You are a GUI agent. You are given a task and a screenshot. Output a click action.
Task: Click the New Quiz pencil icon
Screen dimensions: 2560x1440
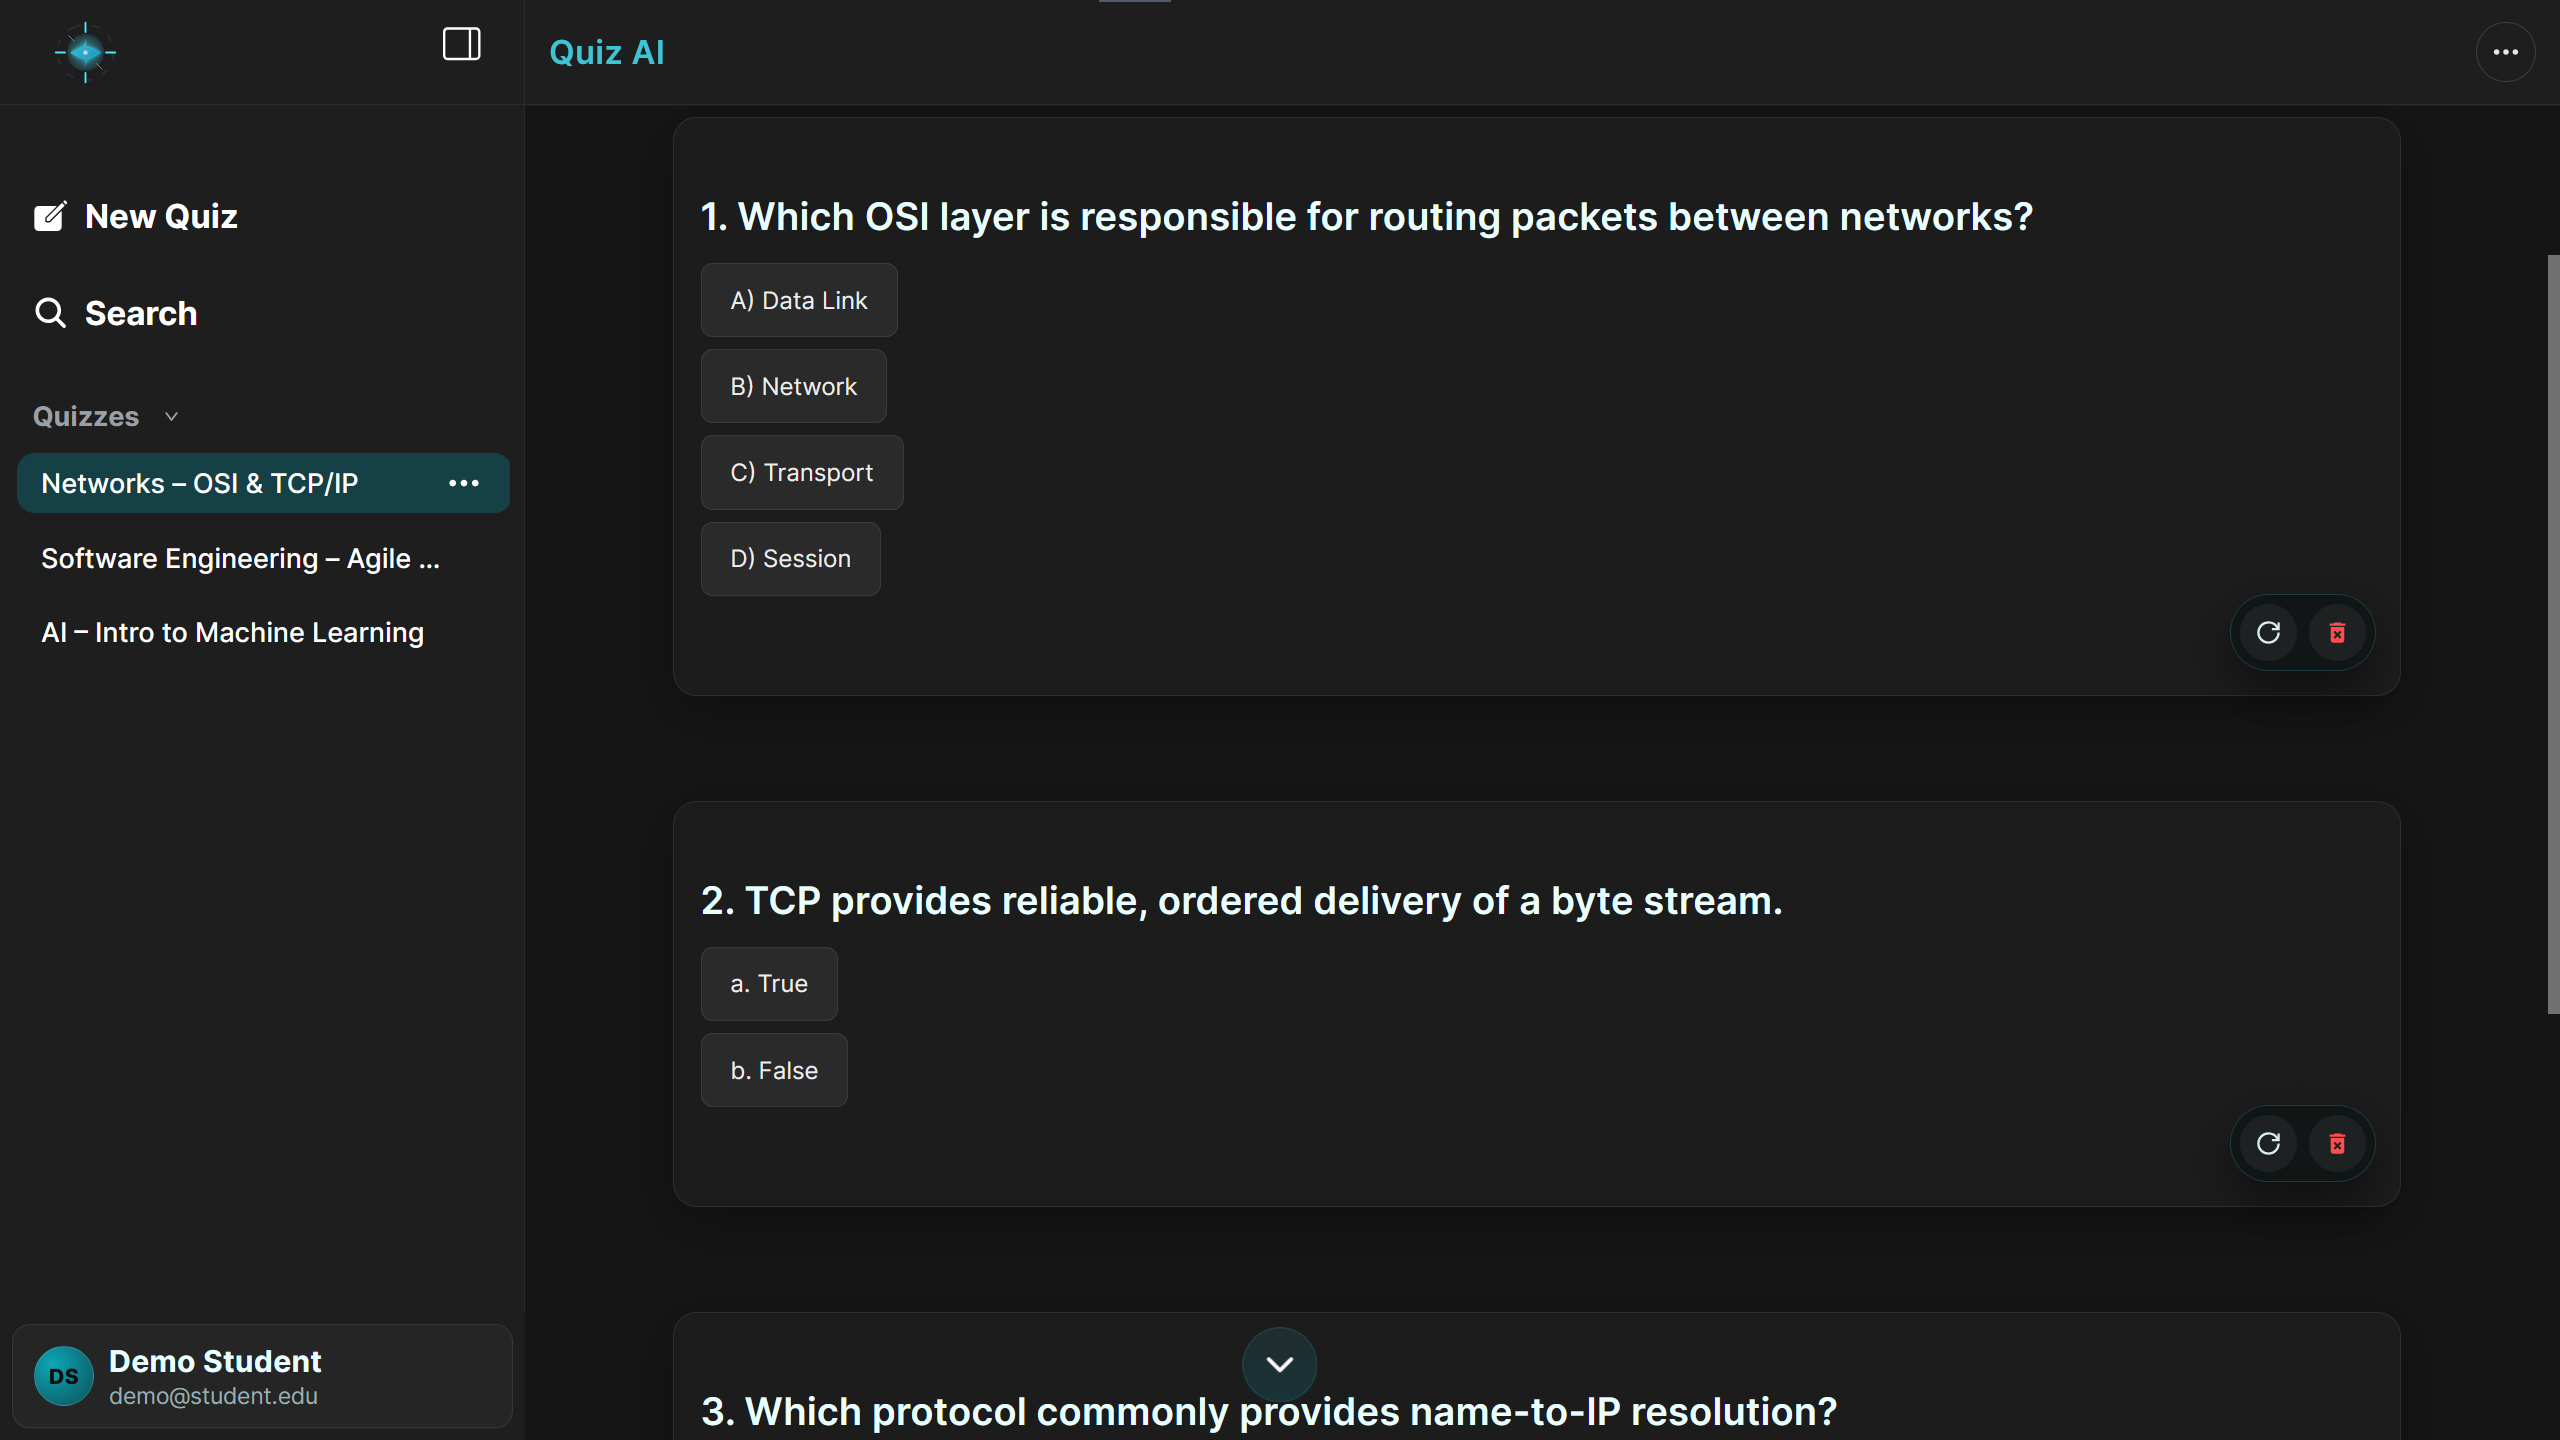[x=50, y=216]
